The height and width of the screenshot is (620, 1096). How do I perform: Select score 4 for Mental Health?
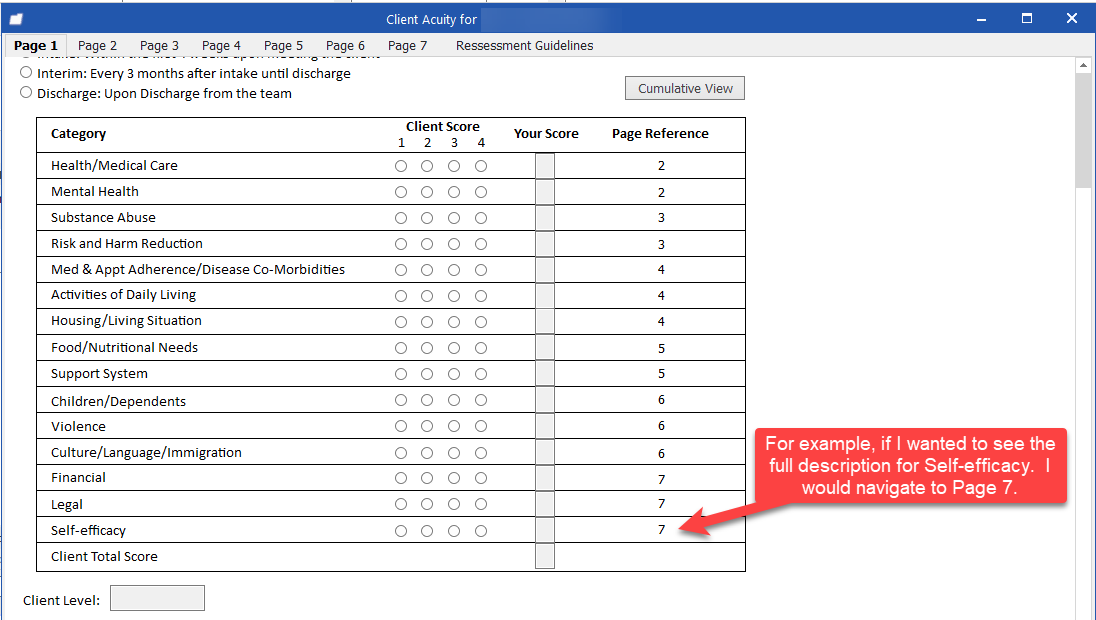coord(481,191)
